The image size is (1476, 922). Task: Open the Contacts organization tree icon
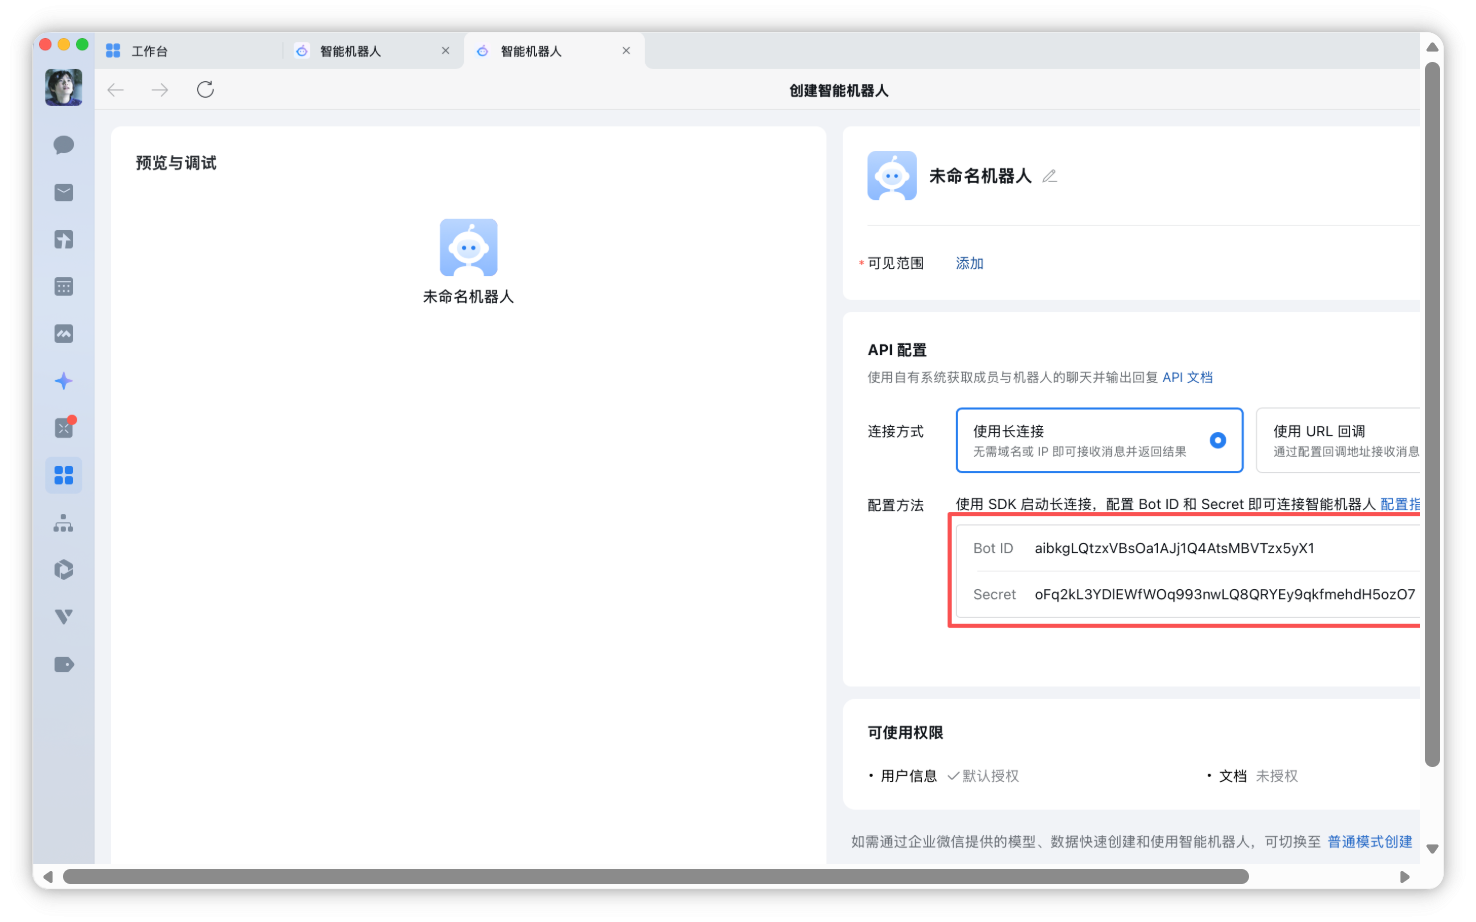(64, 523)
